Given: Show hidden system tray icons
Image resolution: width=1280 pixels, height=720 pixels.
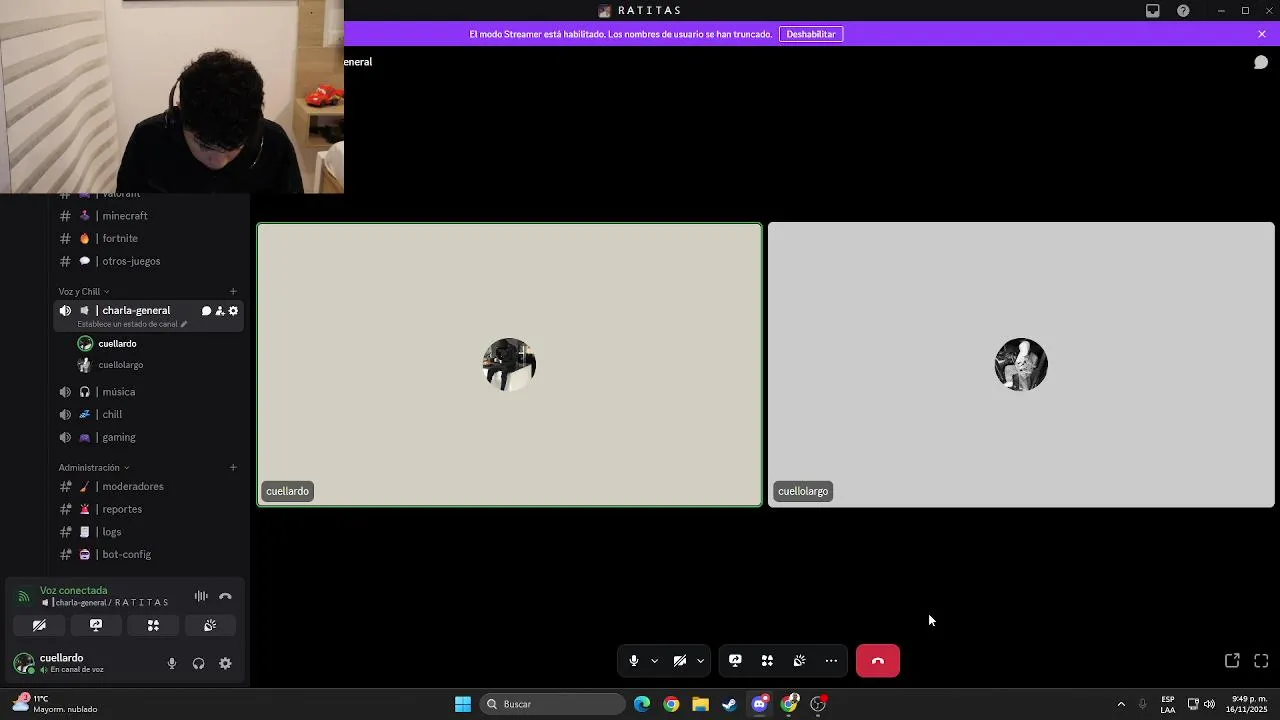Looking at the screenshot, I should coord(1121,704).
